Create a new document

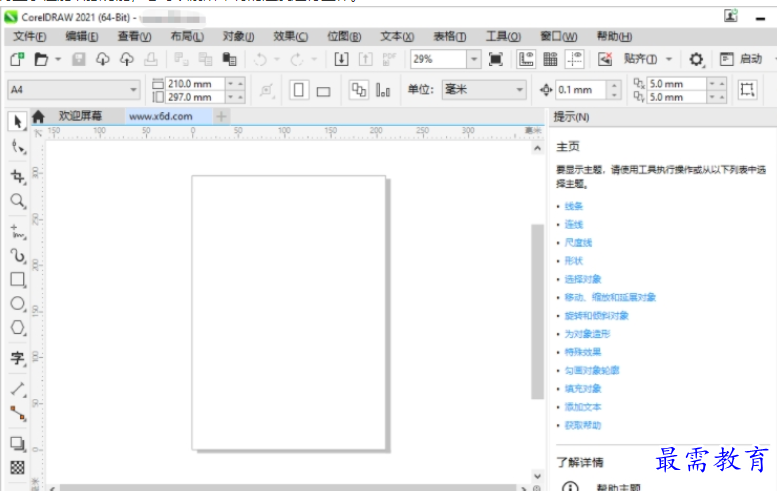[17, 59]
